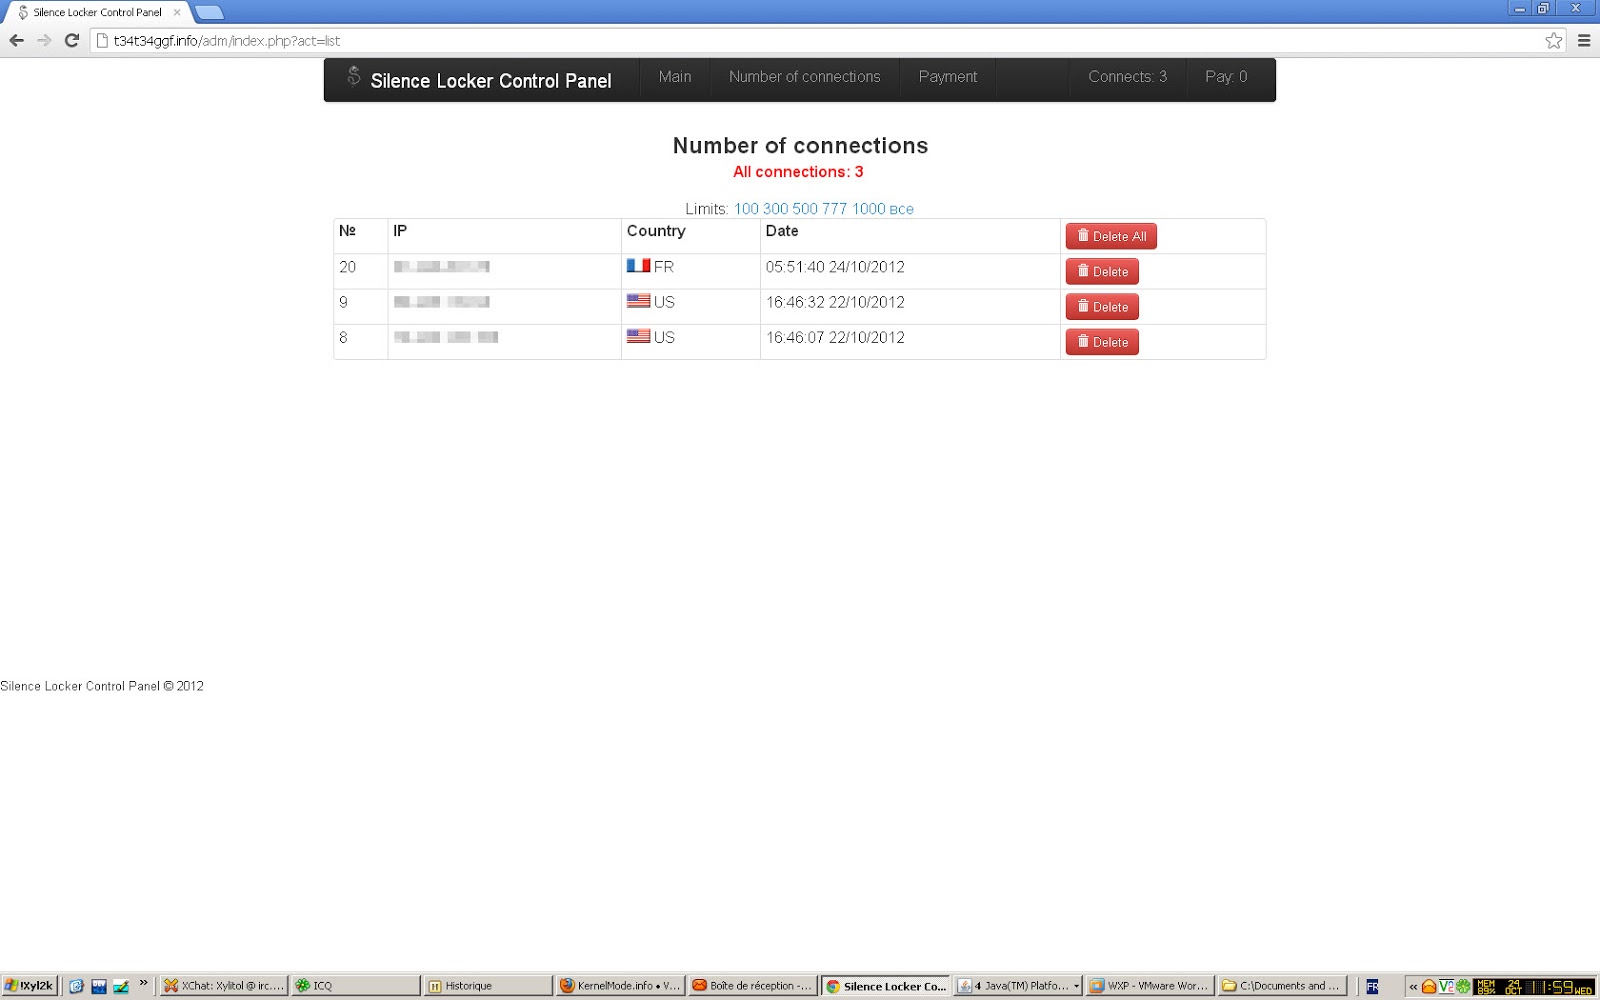Viewport: 1600px width, 1000px height.
Task: Click the Silence Locker Control Panel © 2012 footer
Action: pos(102,686)
